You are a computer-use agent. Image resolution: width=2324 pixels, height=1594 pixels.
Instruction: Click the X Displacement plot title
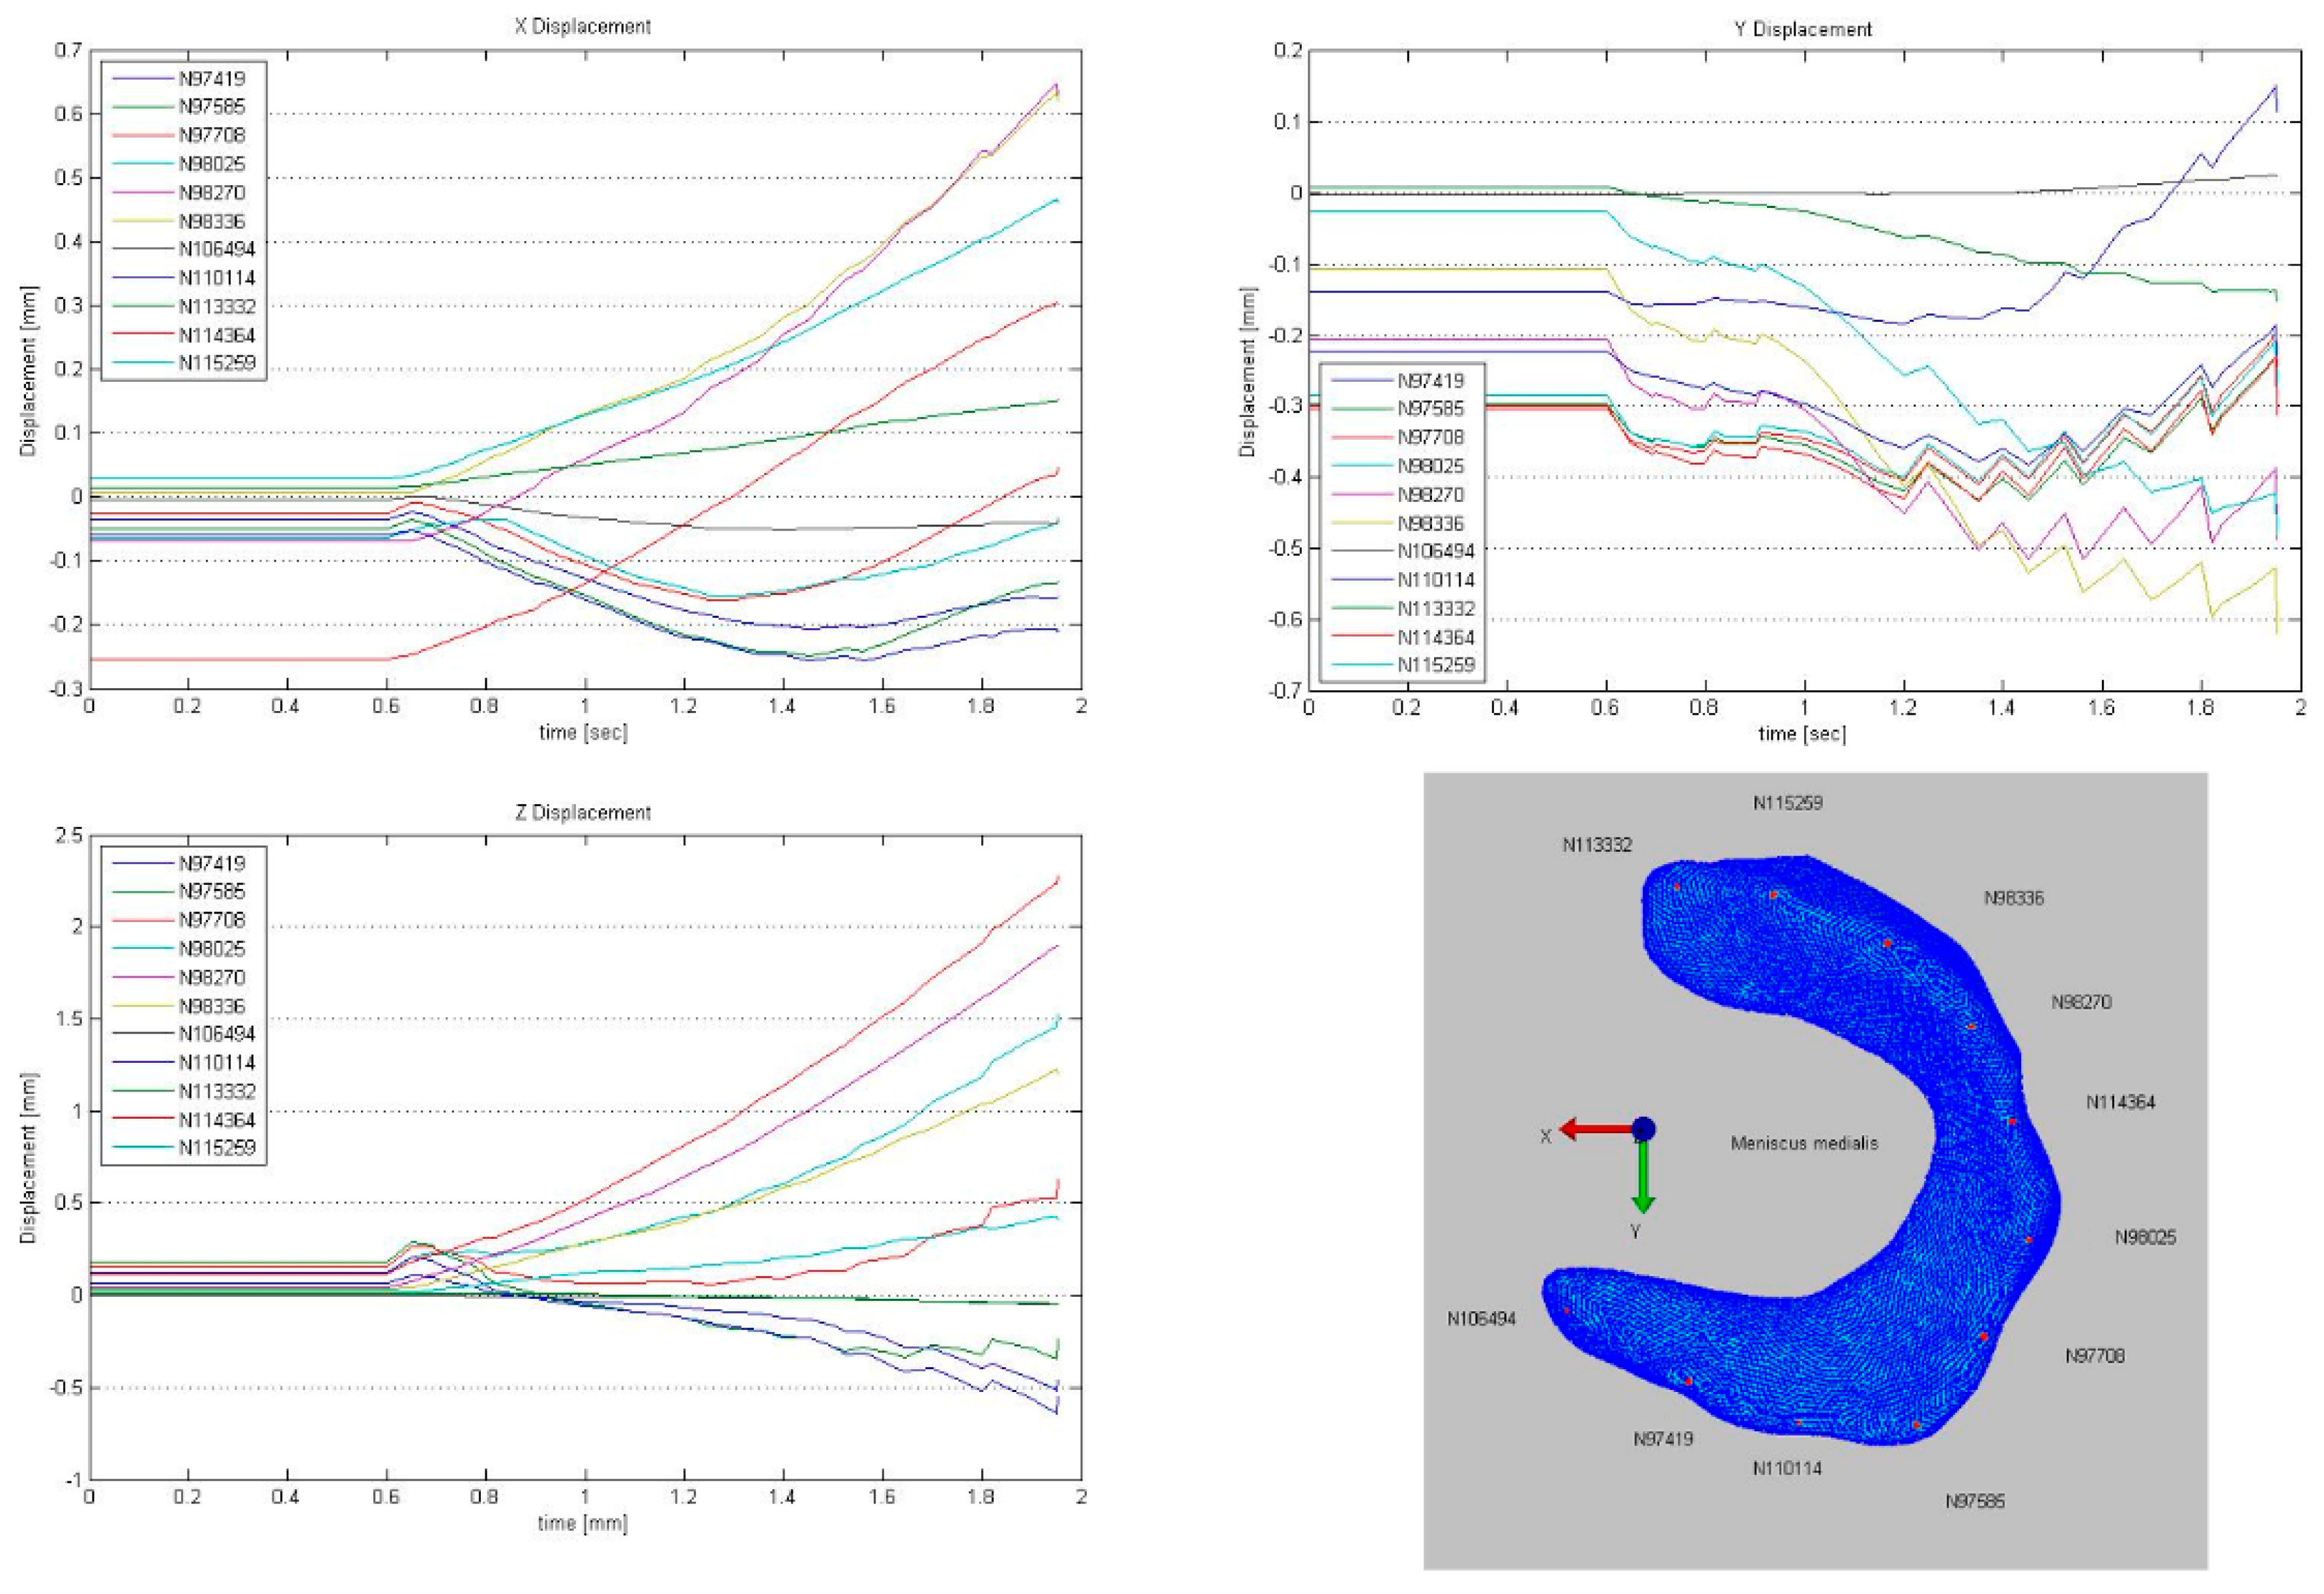point(582,27)
